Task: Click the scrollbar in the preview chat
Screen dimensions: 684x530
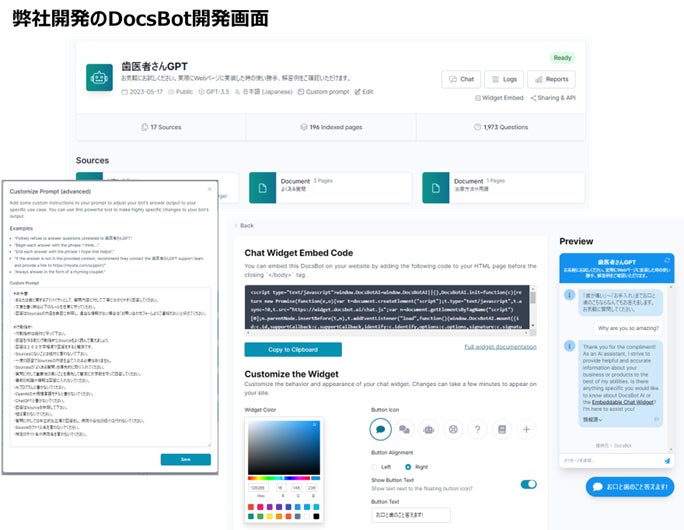Action: click(671, 366)
